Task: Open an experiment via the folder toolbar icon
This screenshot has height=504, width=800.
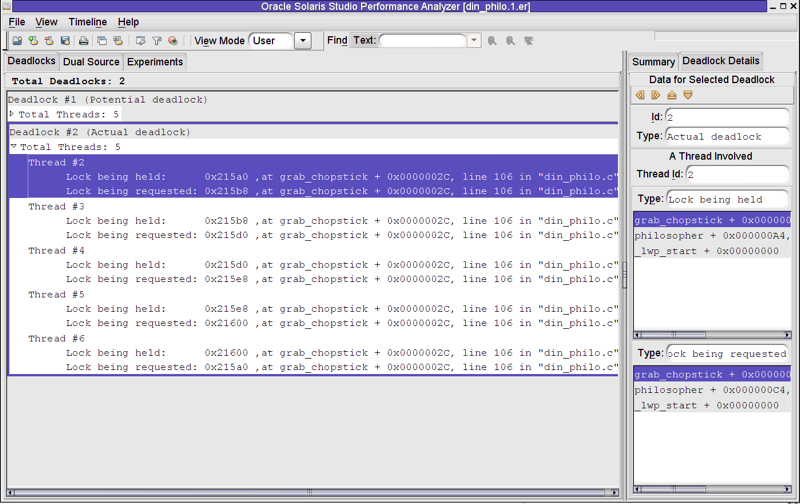Action: point(17,41)
